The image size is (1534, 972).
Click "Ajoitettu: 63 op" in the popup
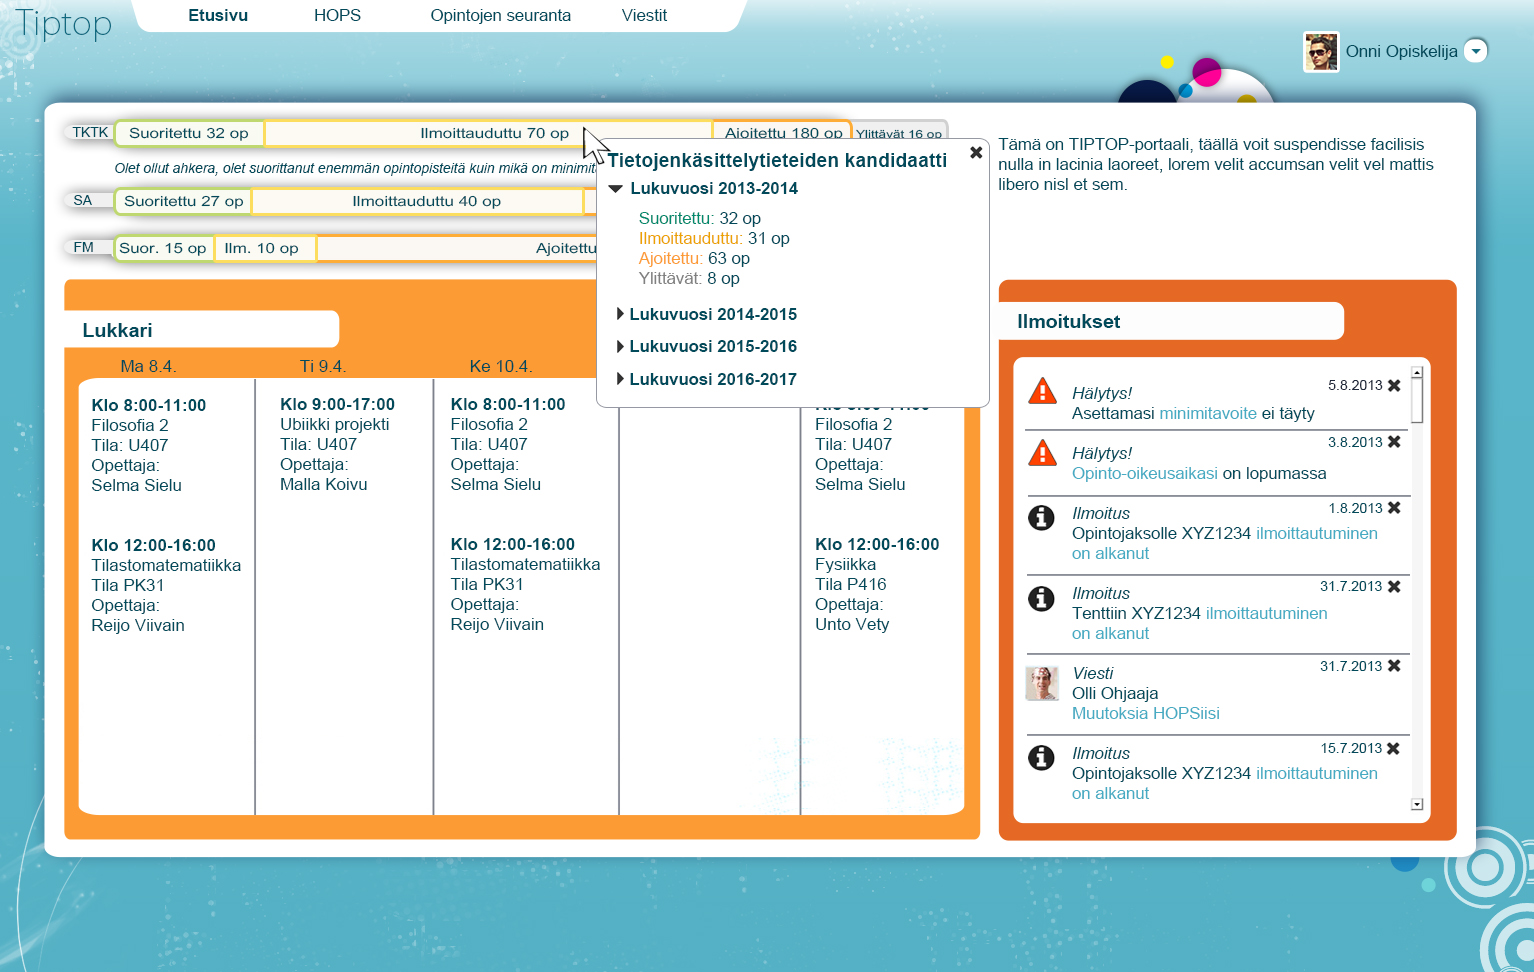coord(694,258)
